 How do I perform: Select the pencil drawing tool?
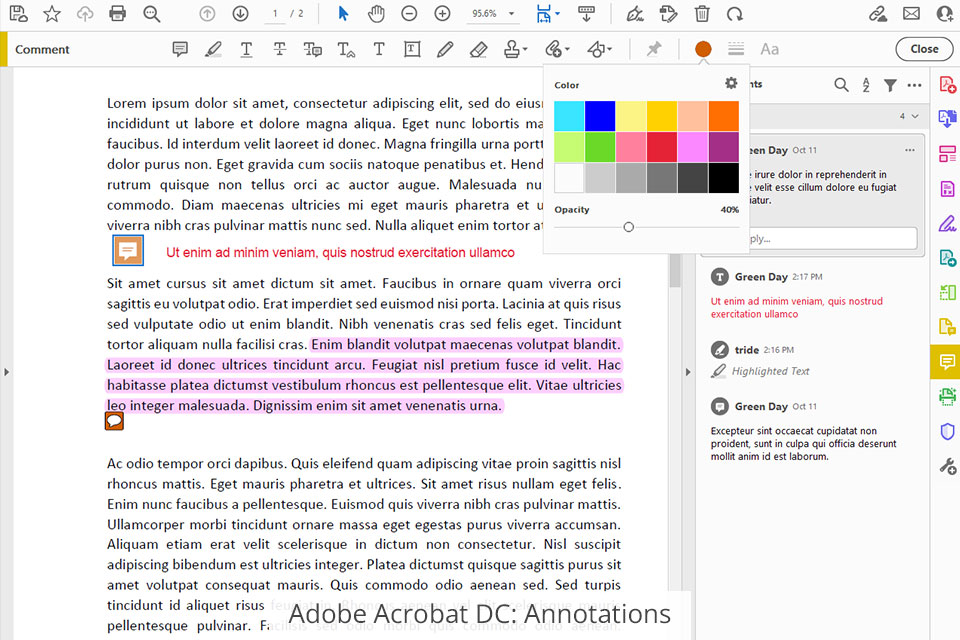(x=445, y=49)
